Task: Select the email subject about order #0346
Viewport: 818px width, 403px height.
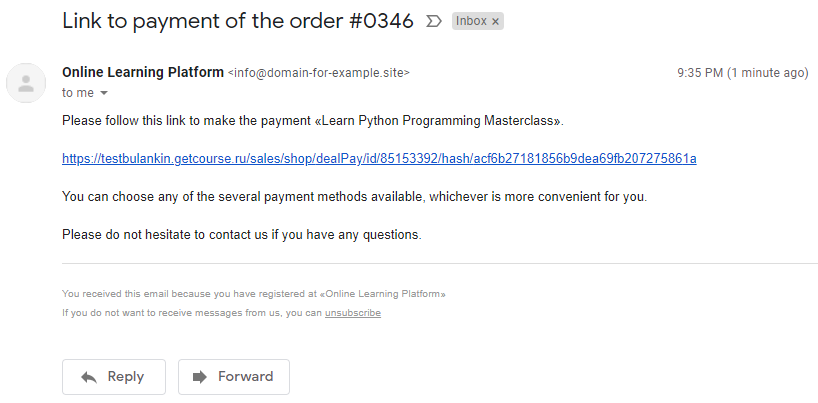Action: click(x=238, y=21)
